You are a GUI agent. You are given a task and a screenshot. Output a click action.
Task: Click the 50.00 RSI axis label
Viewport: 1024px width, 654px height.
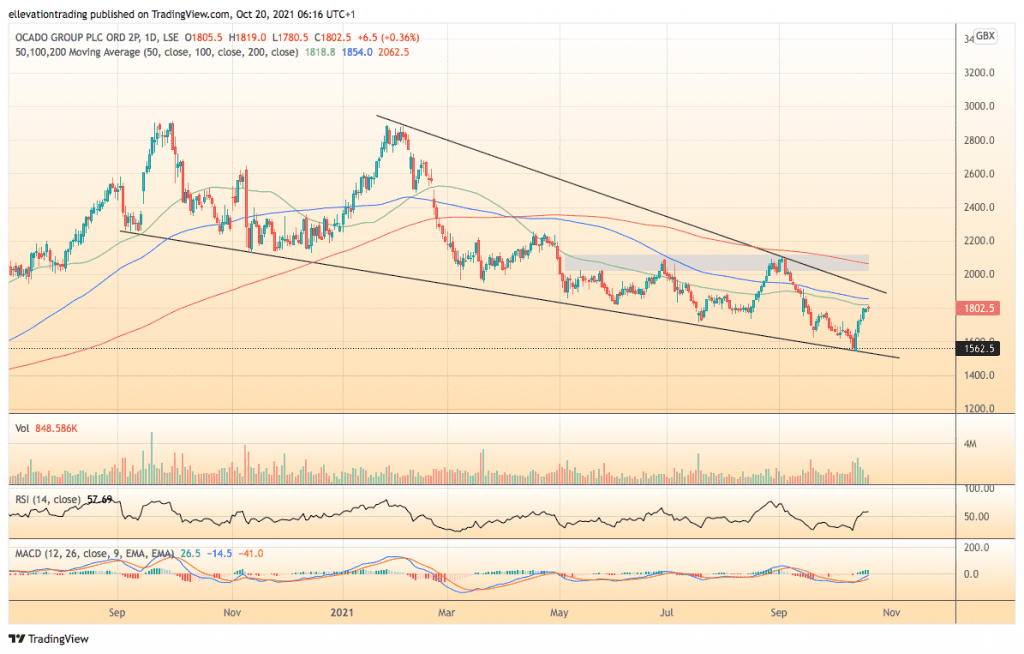pyautogui.click(x=976, y=517)
